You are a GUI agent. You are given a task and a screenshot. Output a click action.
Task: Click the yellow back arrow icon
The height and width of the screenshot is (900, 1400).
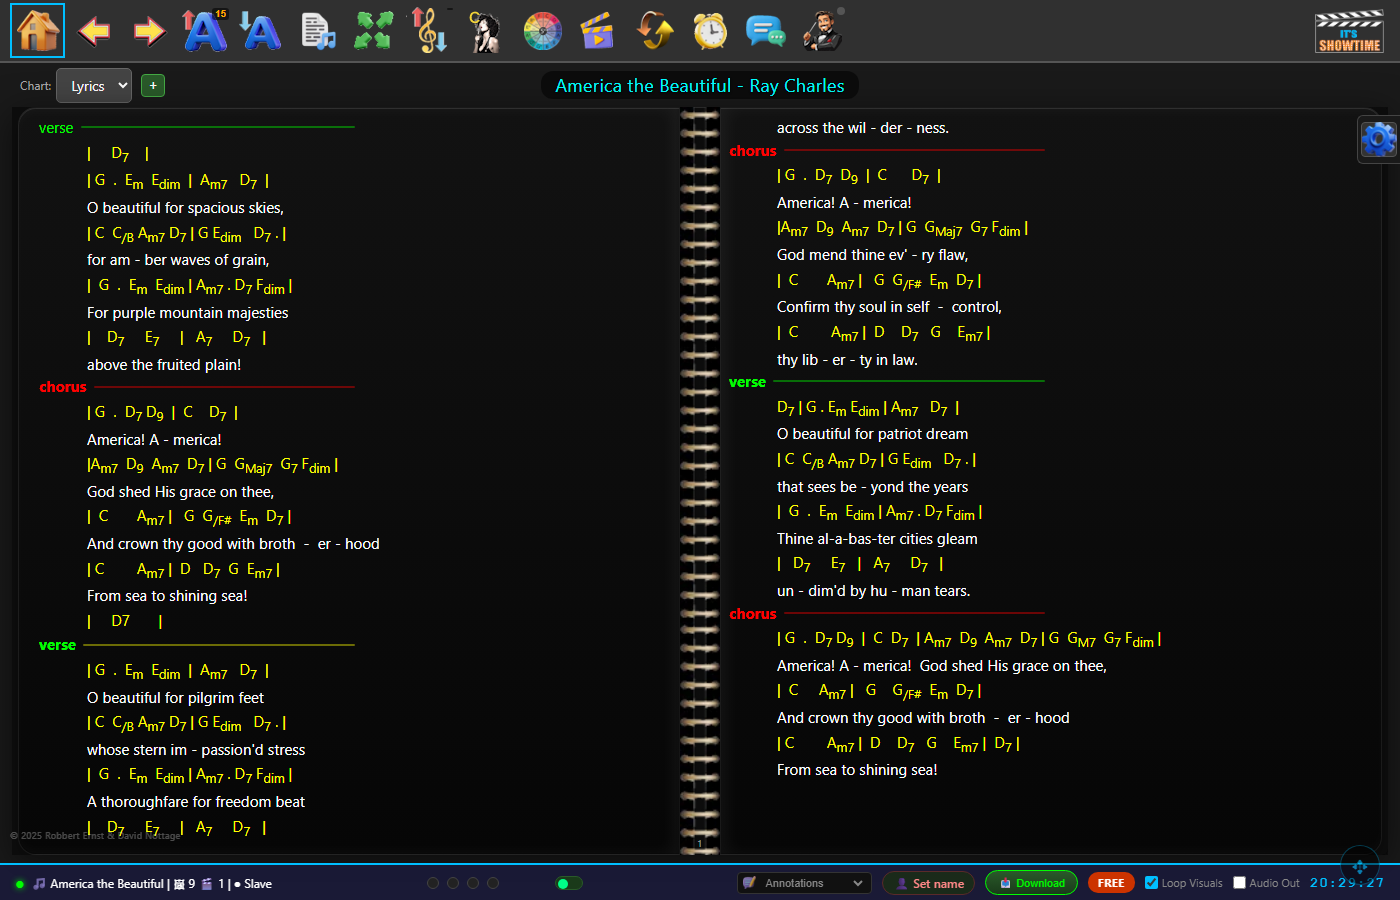(94, 31)
